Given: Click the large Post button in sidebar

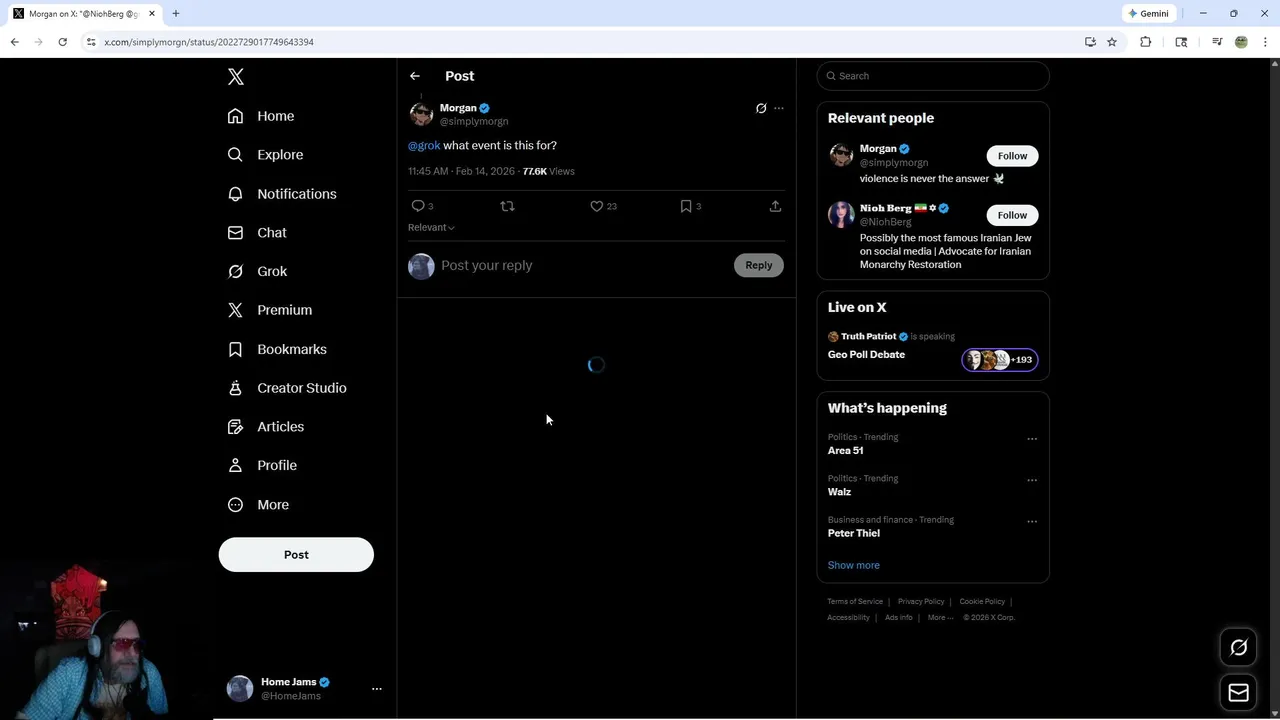Looking at the screenshot, I should coord(296,555).
